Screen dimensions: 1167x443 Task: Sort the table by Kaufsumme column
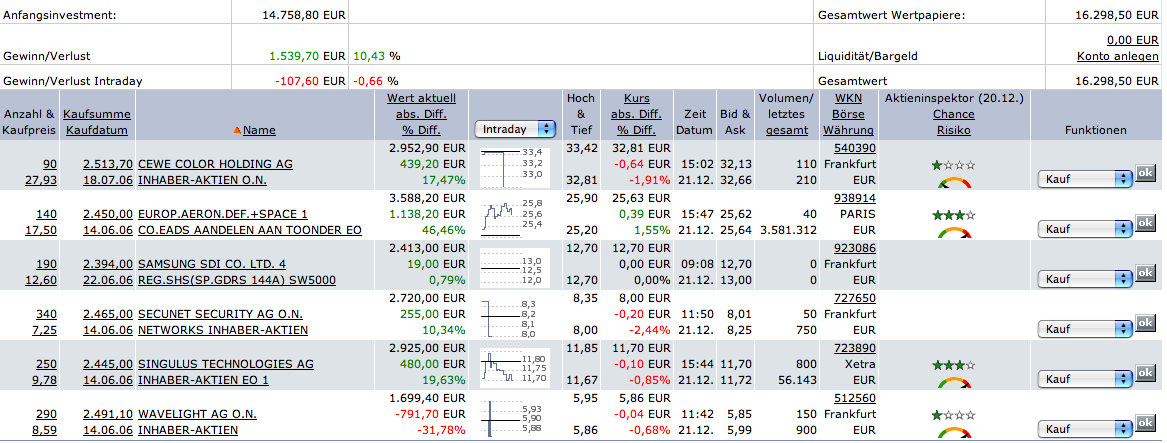tap(97, 114)
